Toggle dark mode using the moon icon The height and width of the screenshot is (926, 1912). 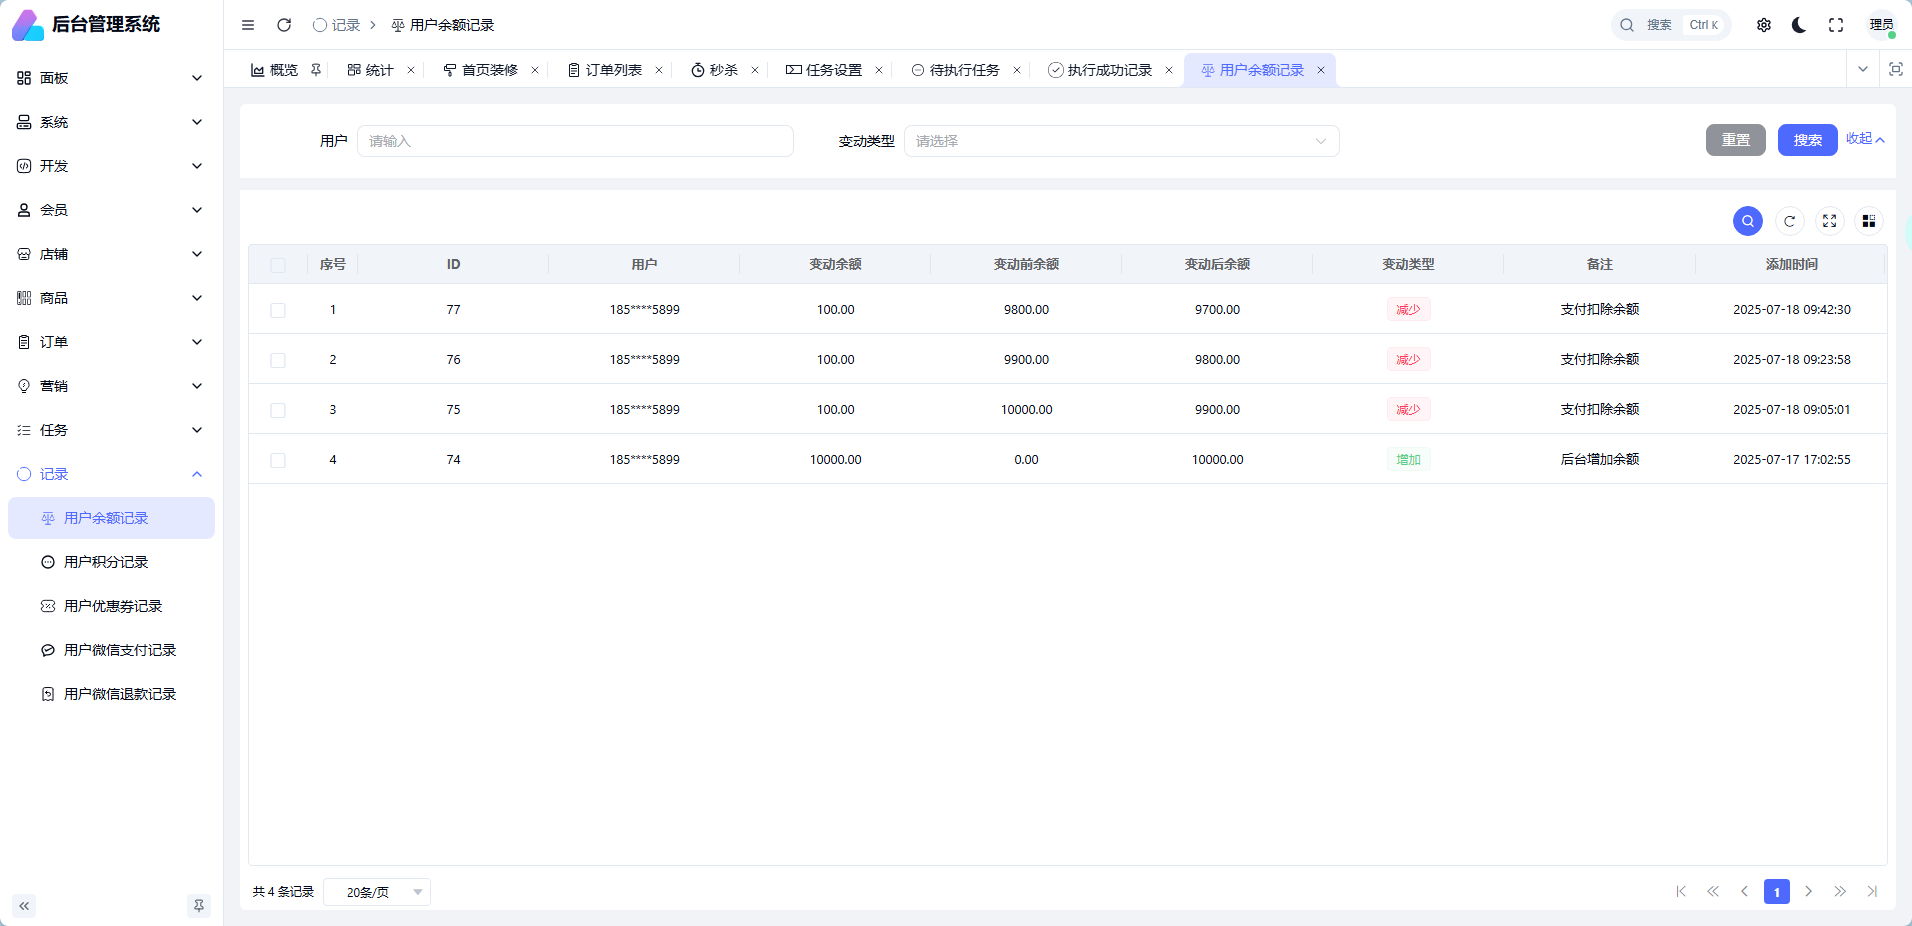point(1799,24)
